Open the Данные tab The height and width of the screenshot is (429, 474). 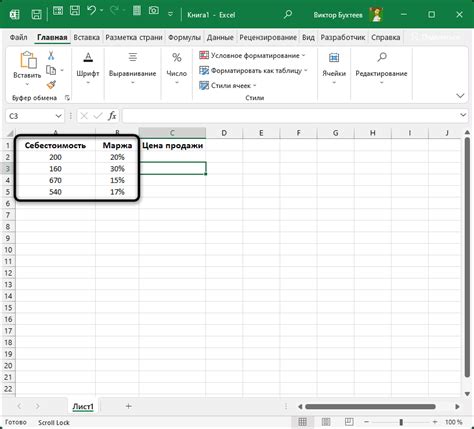[x=220, y=37]
